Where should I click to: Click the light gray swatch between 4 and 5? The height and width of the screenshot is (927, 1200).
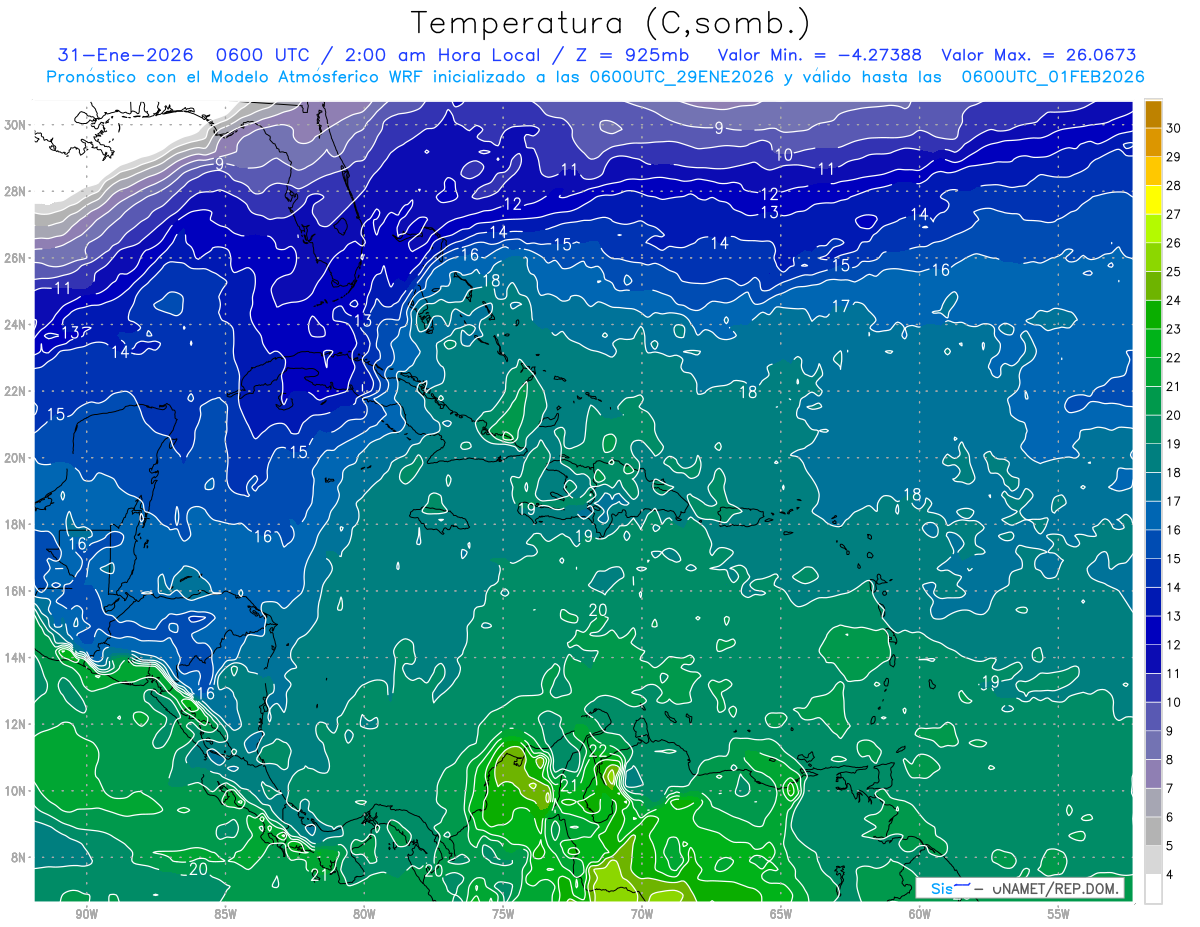(x=1154, y=860)
